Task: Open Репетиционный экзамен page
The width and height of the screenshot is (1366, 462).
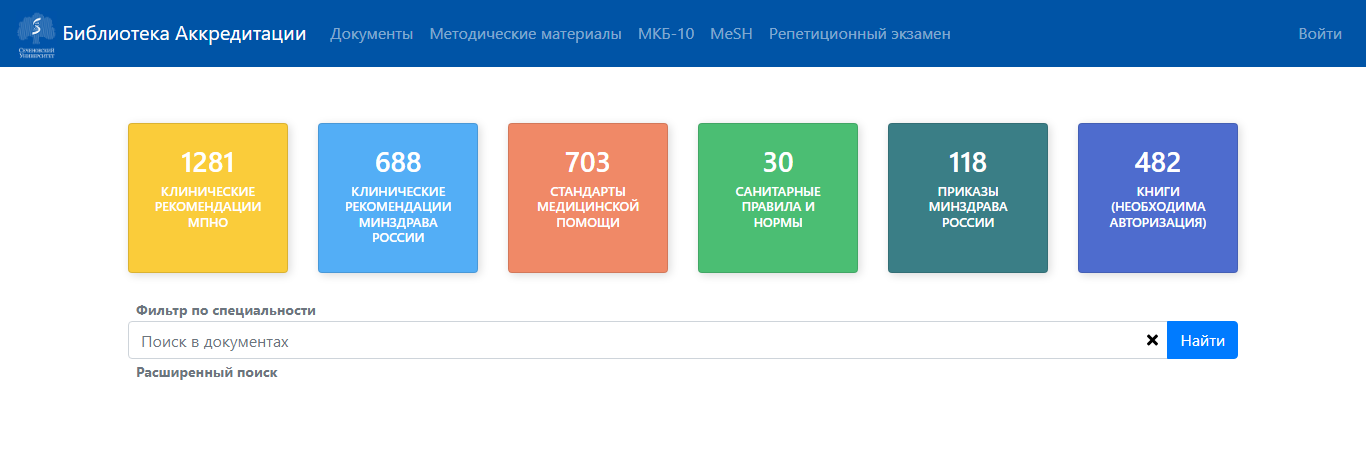Action: click(x=859, y=34)
